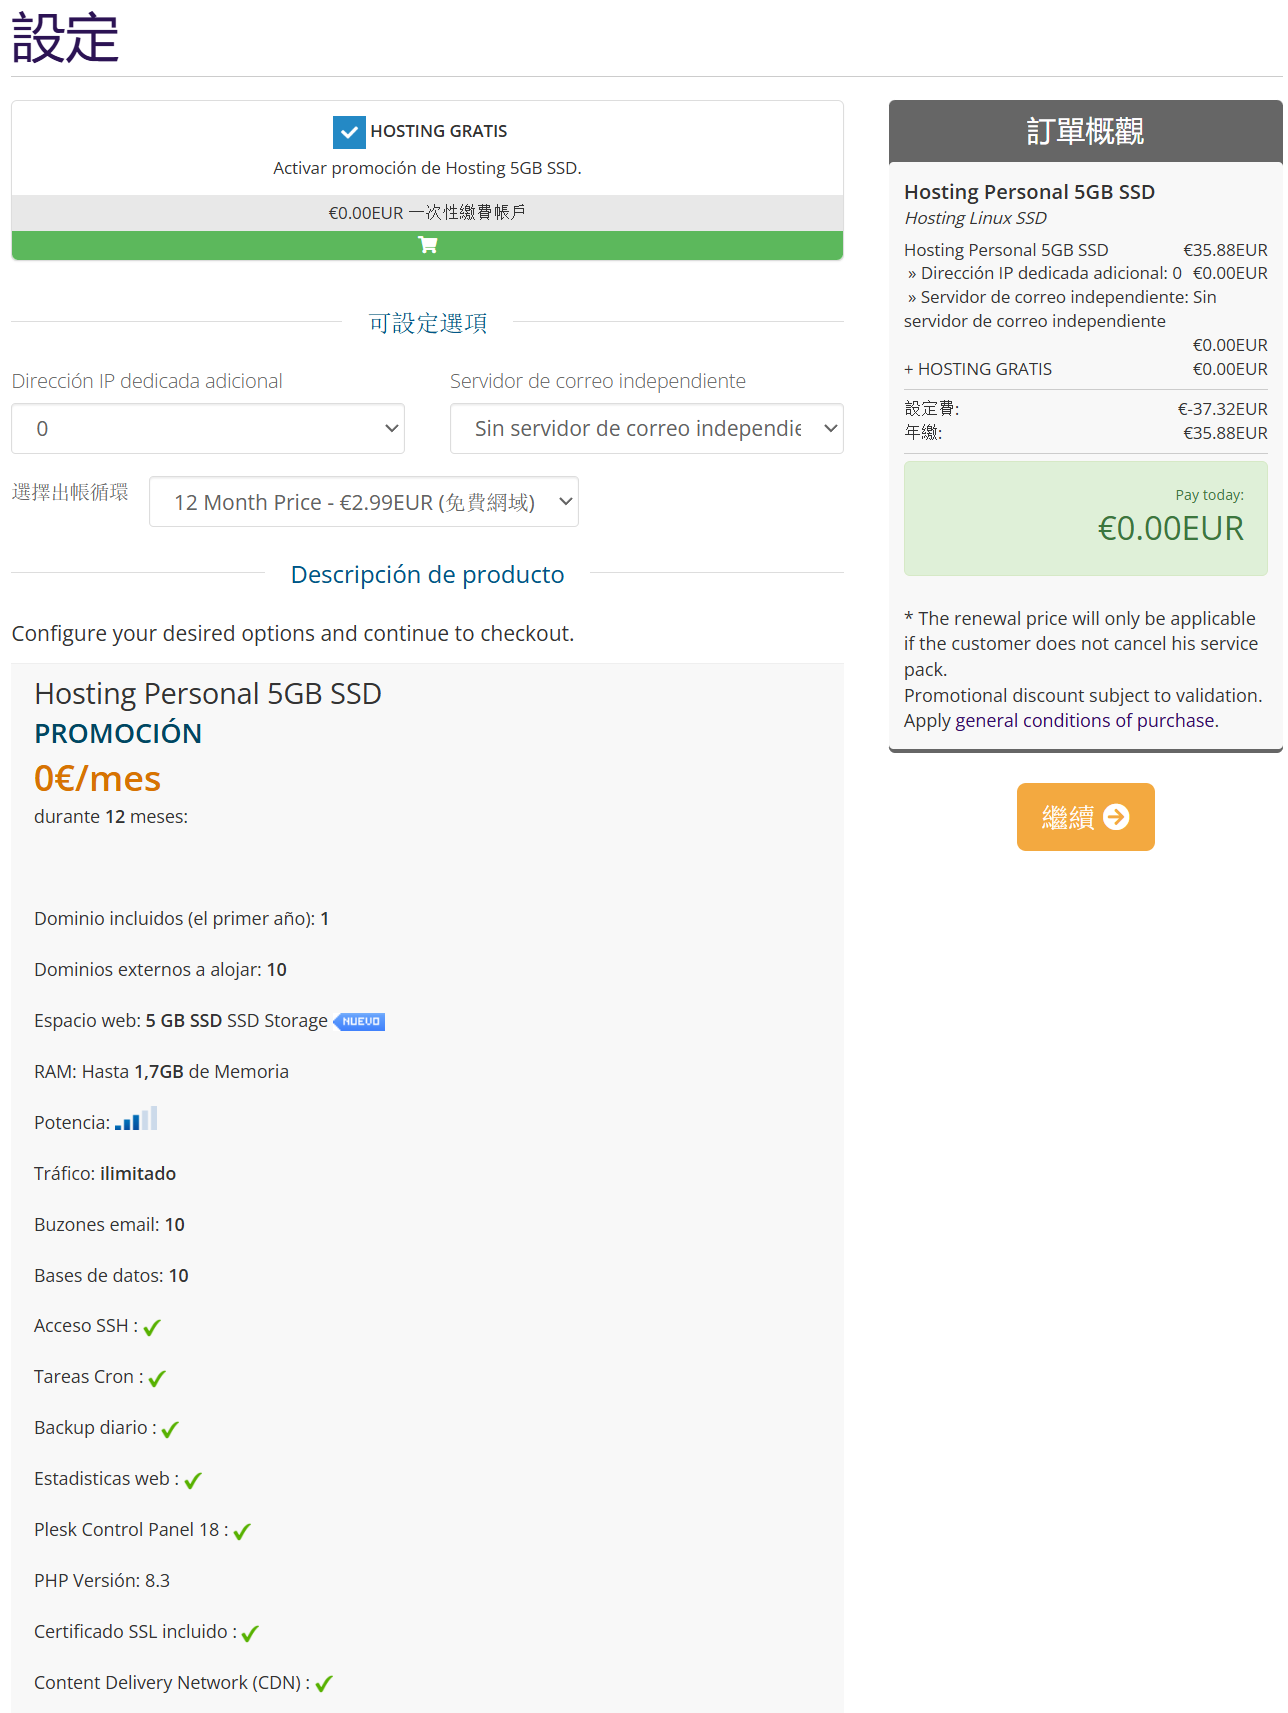1288x1713 pixels.
Task: Click the checkmark beside Certificado SSL incluido
Action: (x=250, y=1633)
